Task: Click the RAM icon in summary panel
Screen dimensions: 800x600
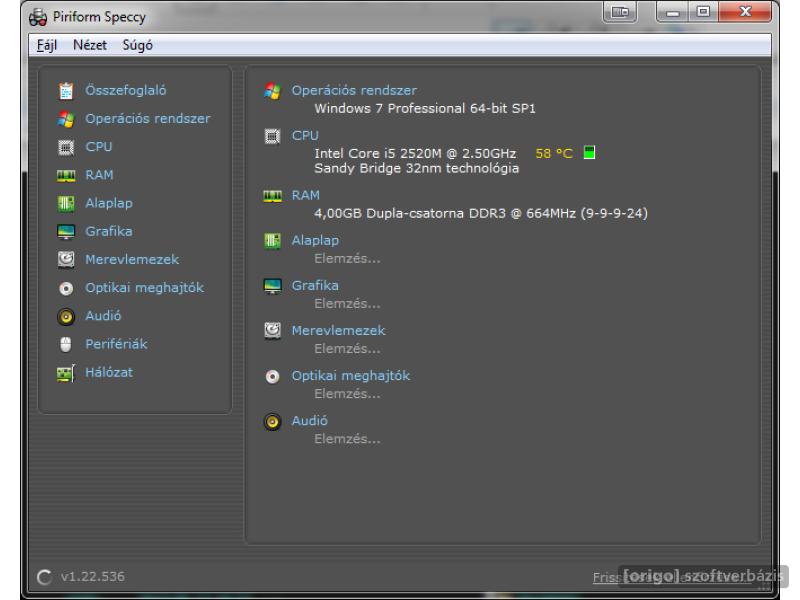Action: point(272,196)
